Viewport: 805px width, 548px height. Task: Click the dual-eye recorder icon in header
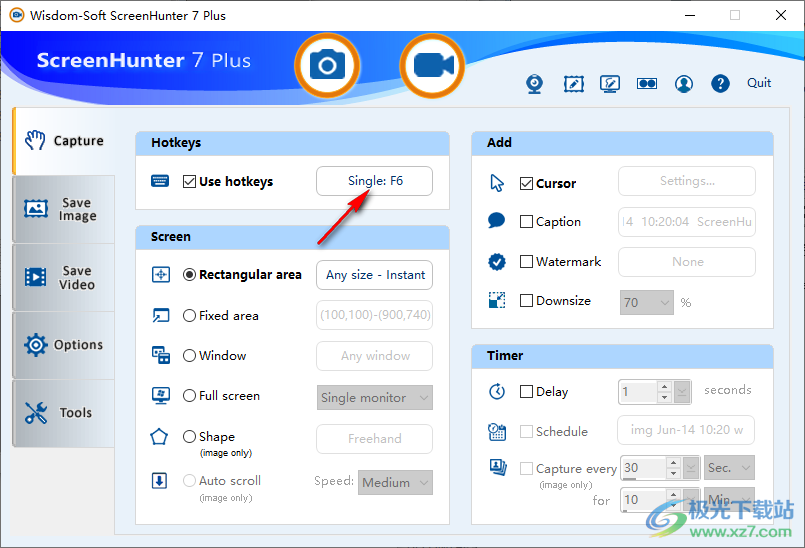647,84
